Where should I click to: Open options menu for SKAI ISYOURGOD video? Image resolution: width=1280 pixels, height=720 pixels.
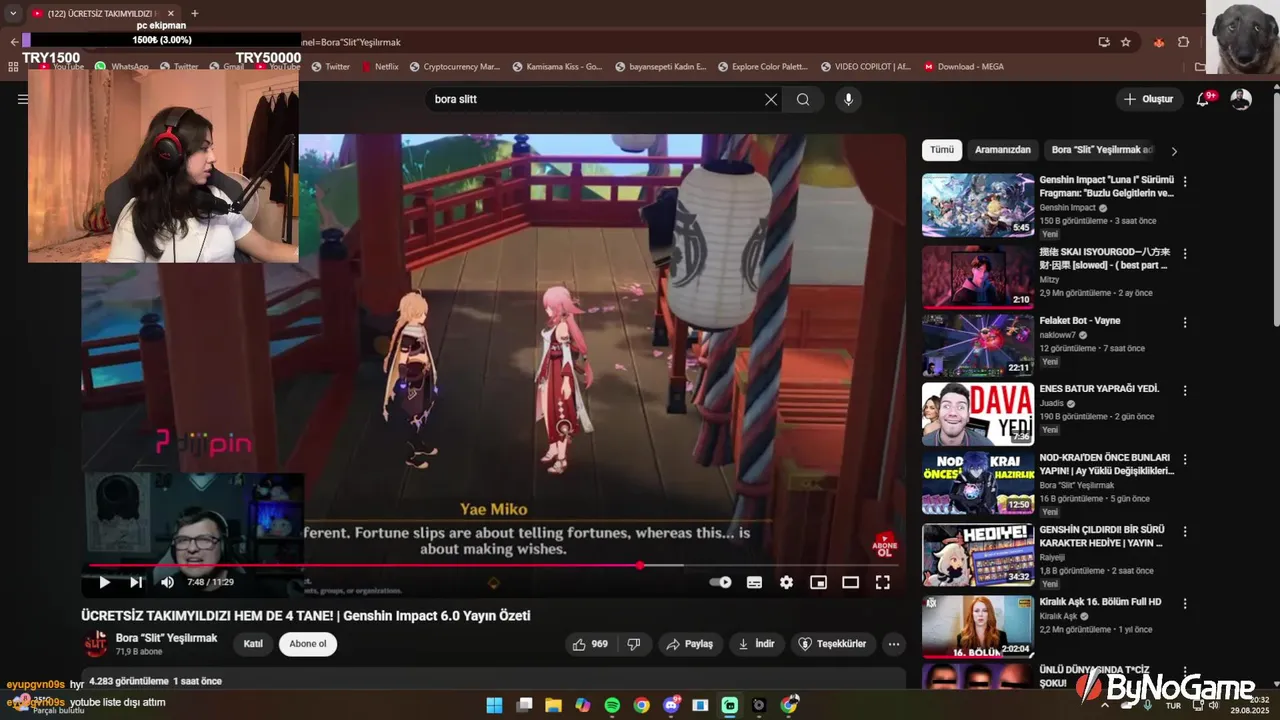pyautogui.click(x=1185, y=253)
